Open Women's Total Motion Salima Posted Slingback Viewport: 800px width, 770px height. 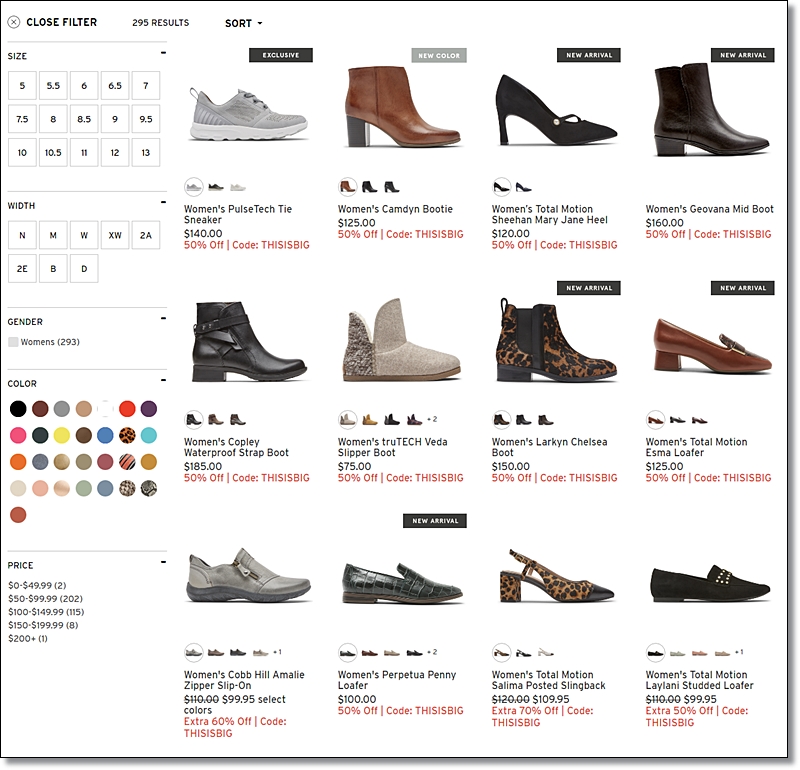548,680
